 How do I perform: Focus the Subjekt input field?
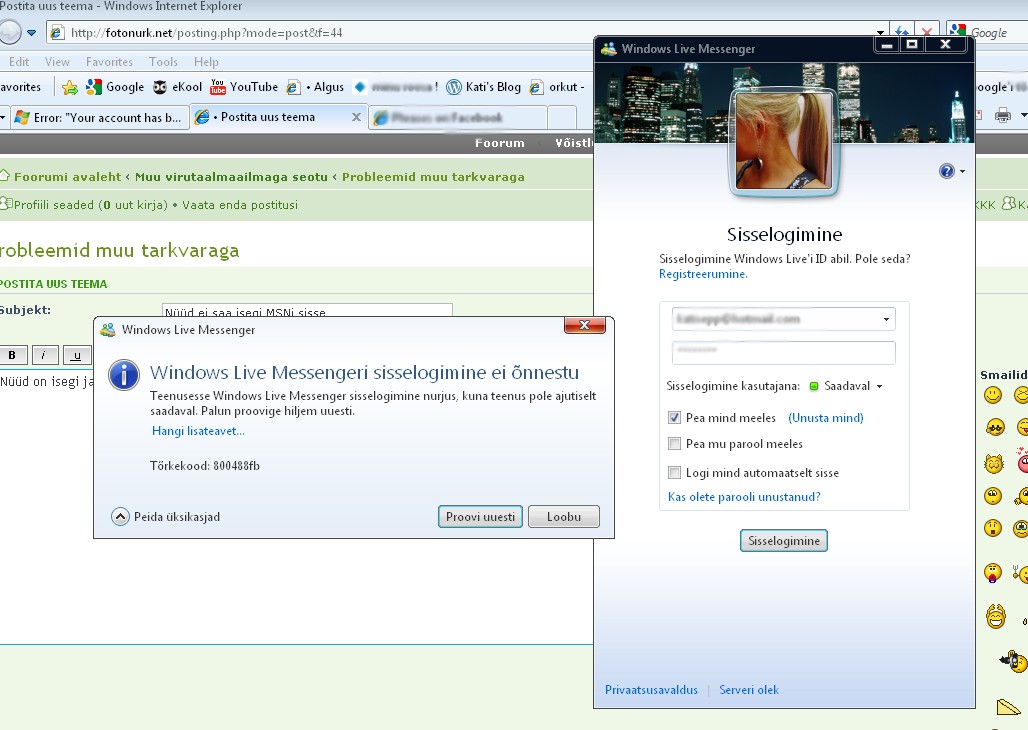(x=307, y=311)
